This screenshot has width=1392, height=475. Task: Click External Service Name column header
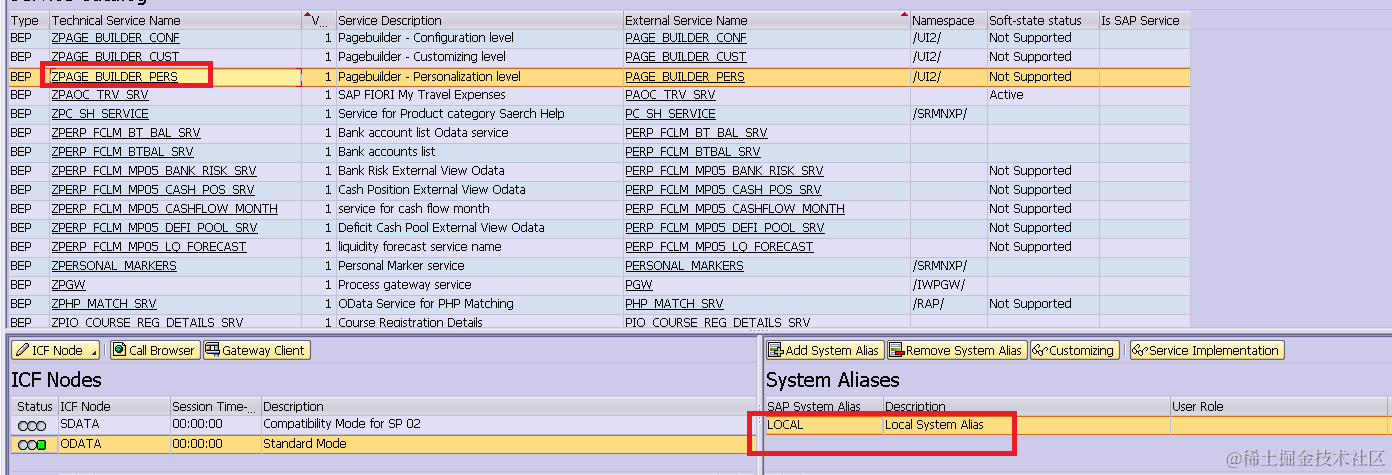tap(765, 20)
